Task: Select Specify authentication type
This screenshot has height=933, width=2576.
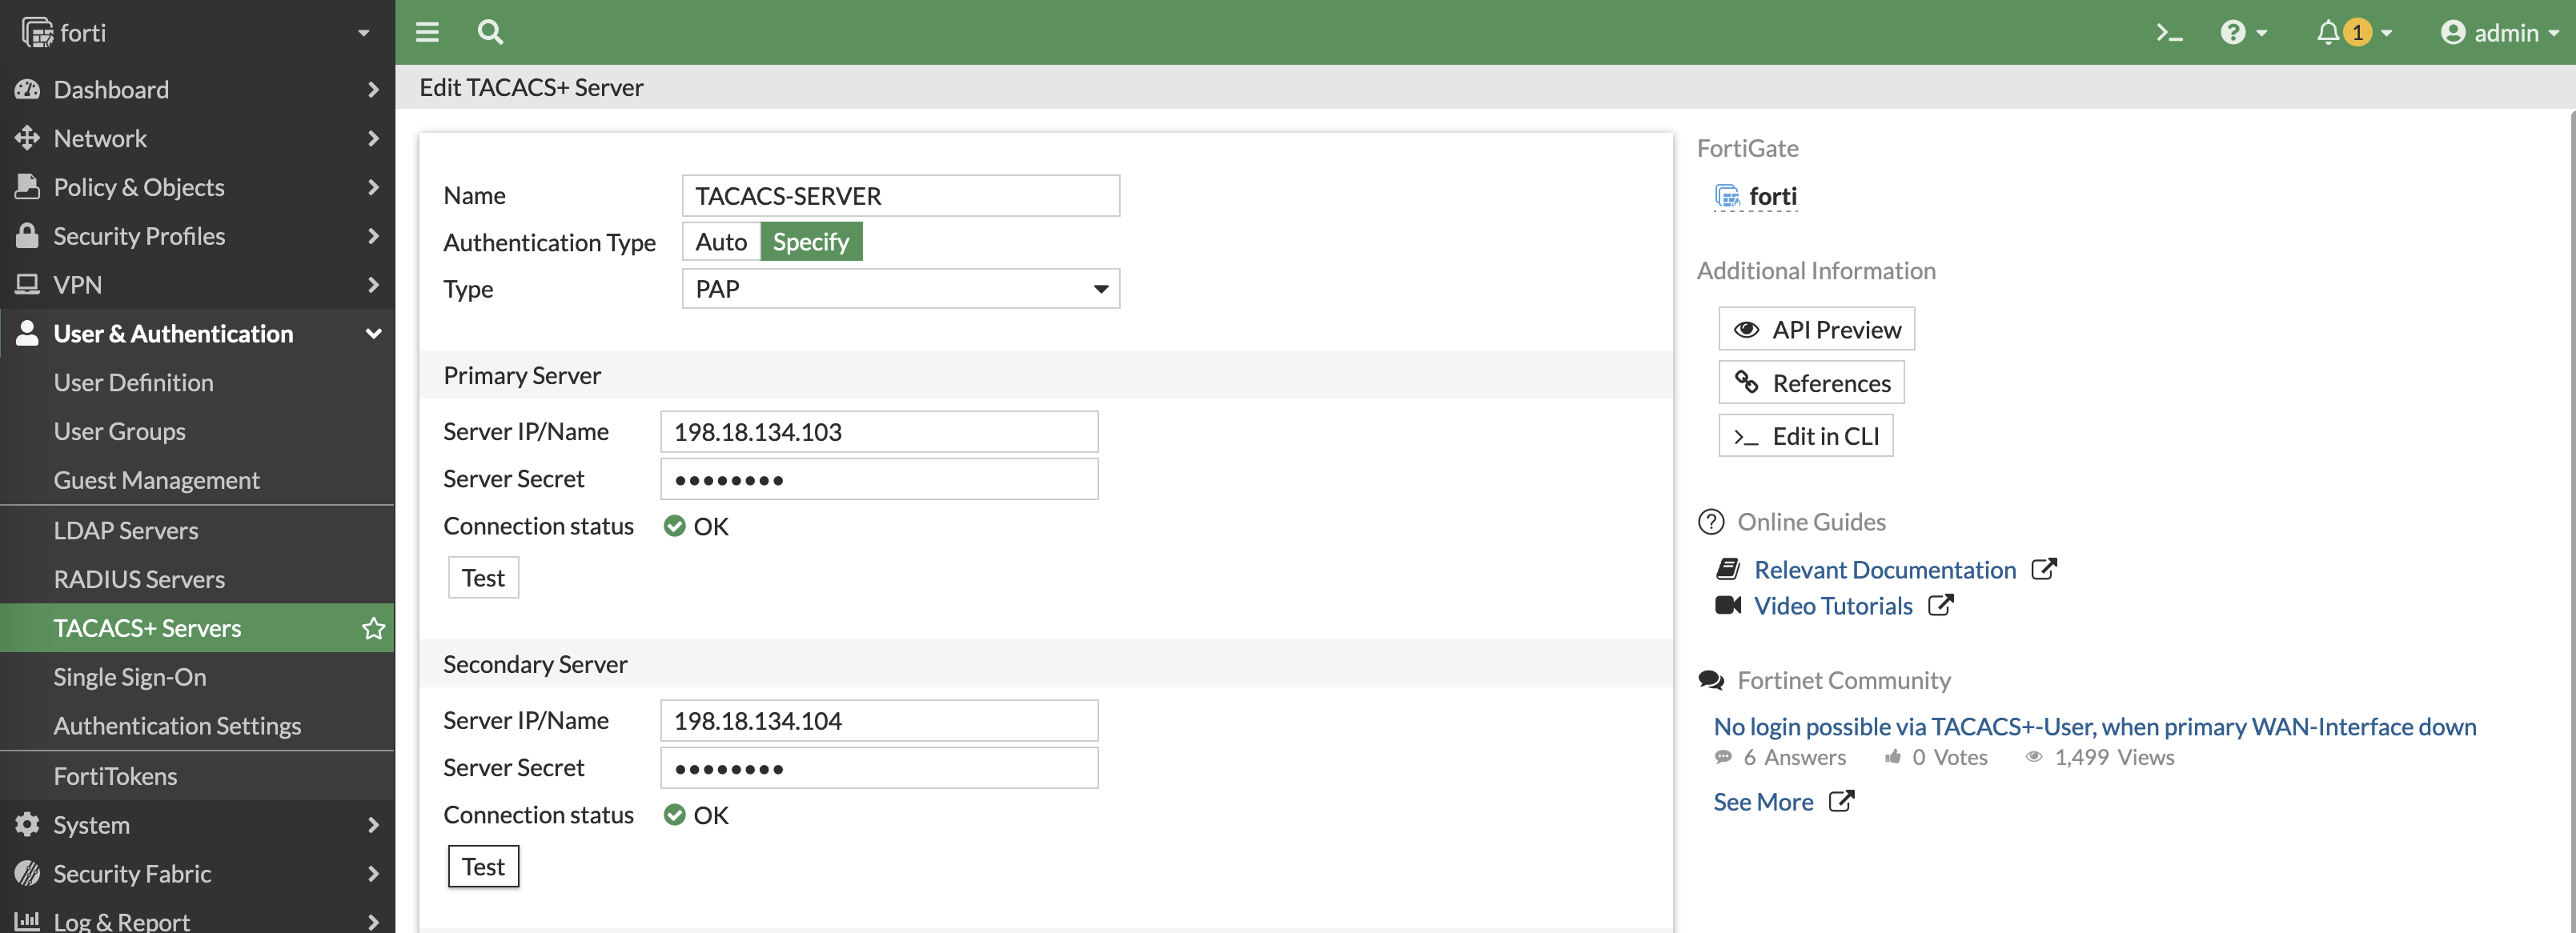Action: pos(810,241)
